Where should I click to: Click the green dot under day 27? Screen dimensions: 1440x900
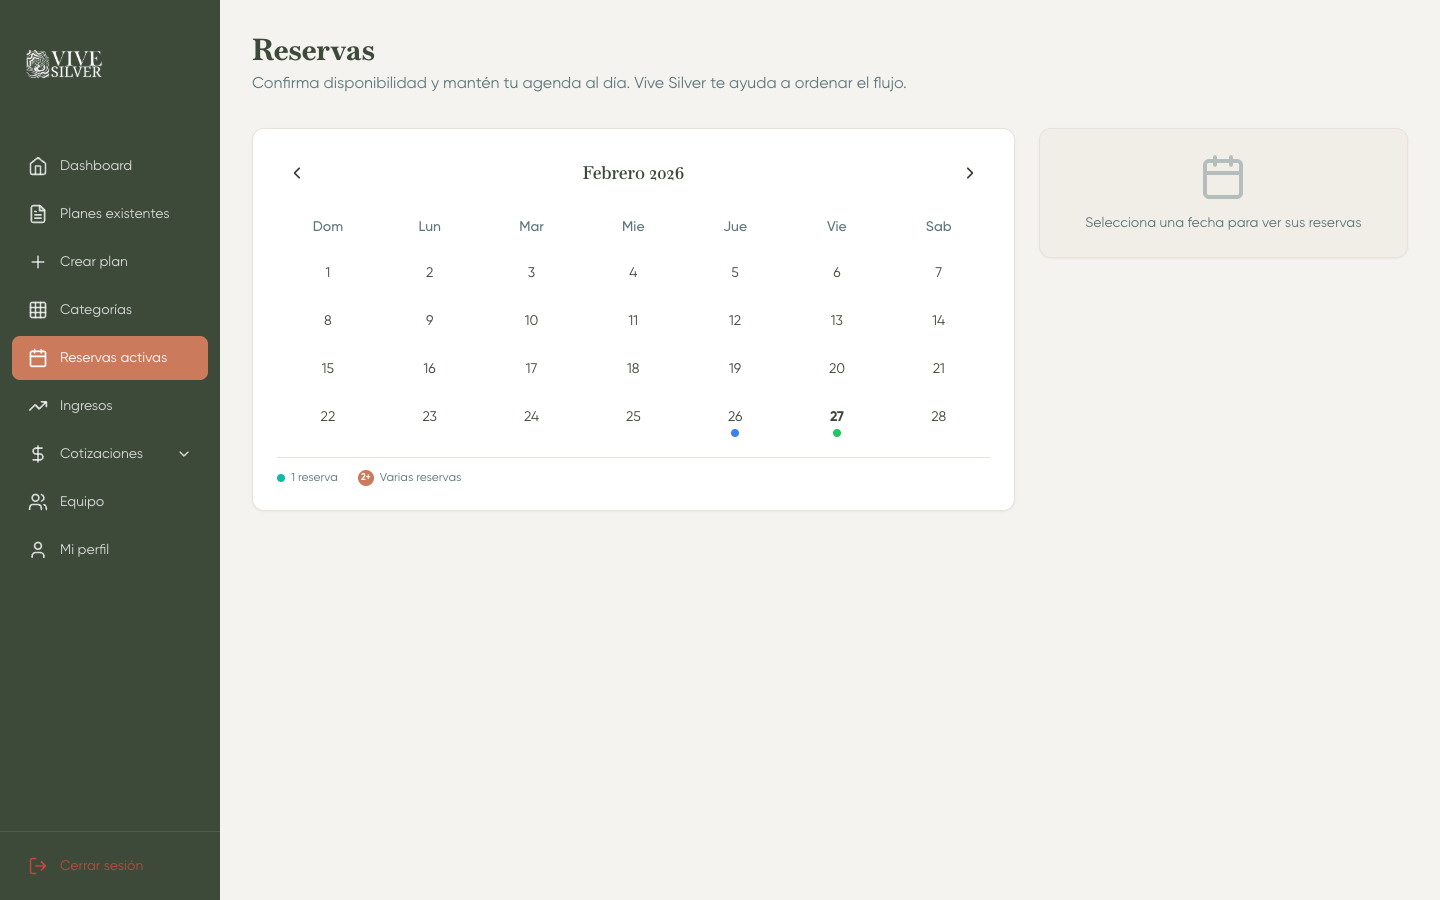point(837,433)
